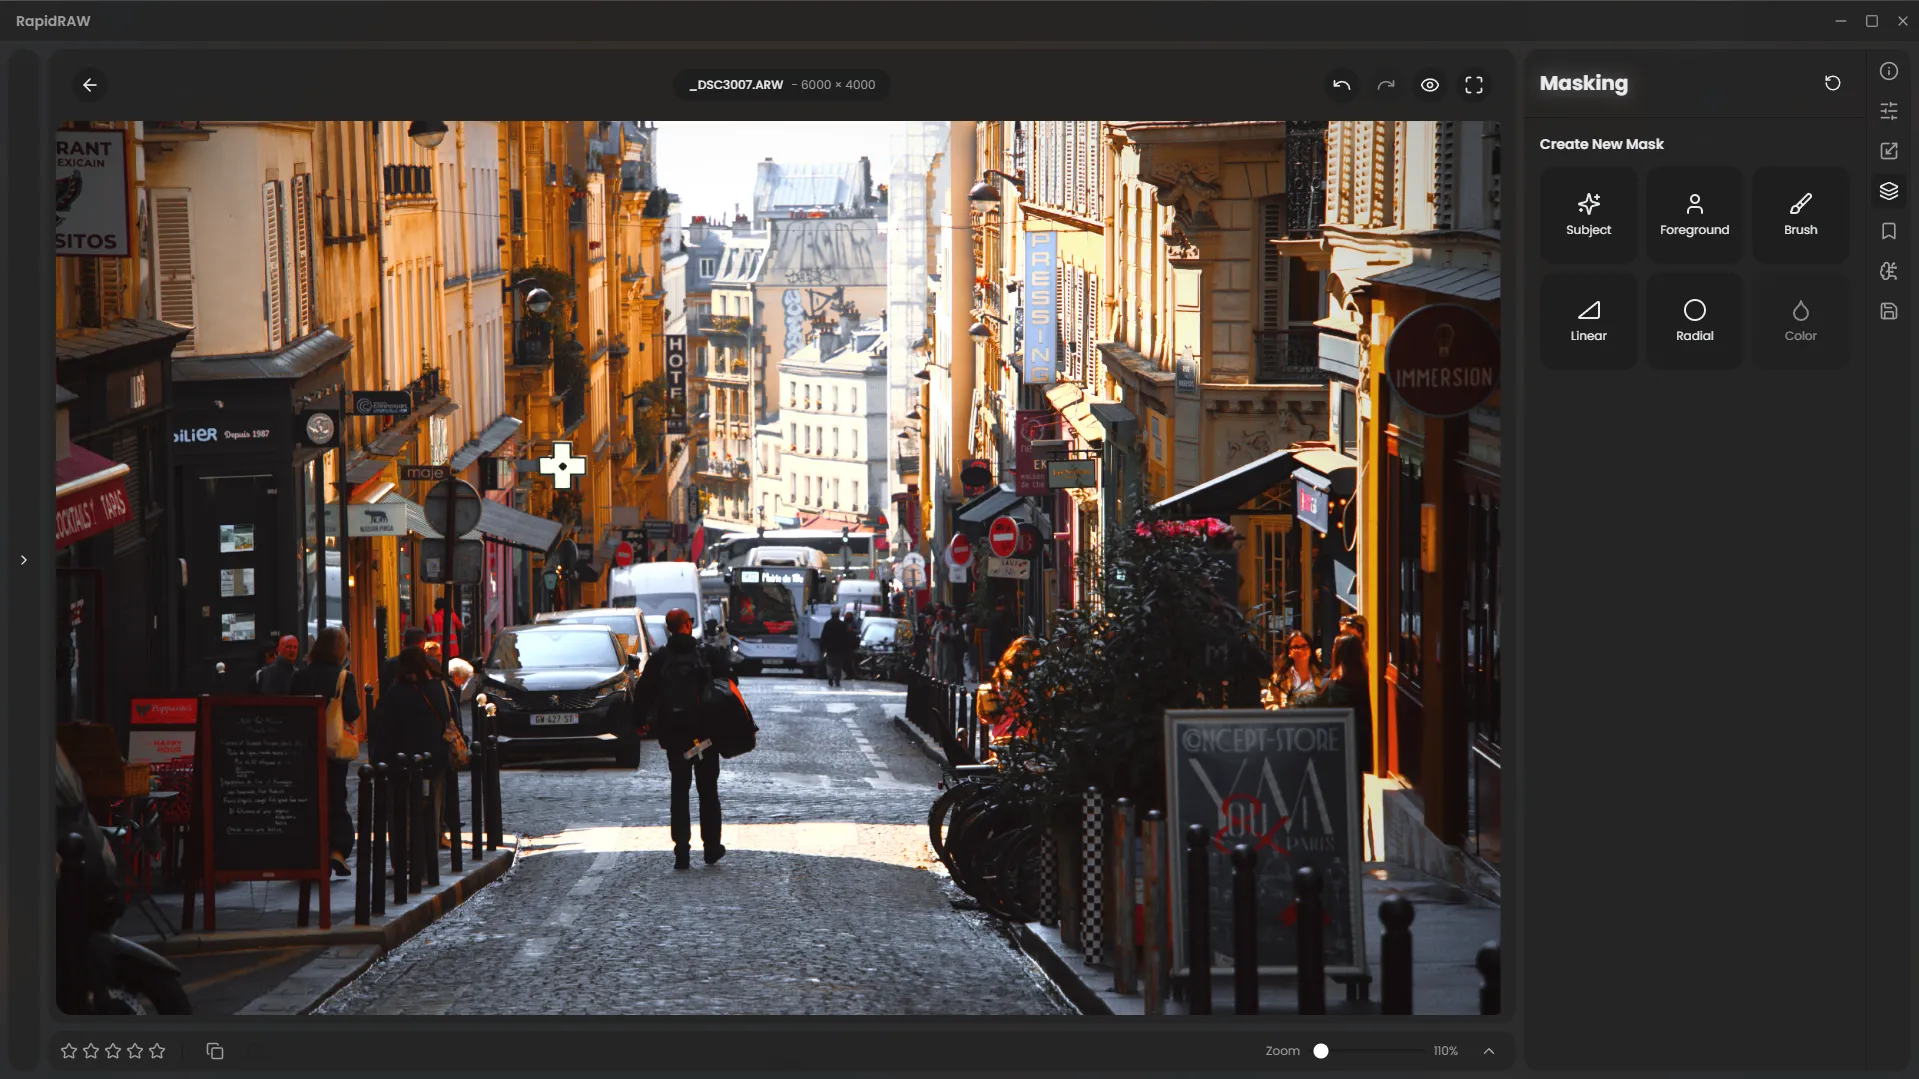Viewport: 1919px width, 1079px height.
Task: Create a new Radial mask
Action: pyautogui.click(x=1694, y=320)
